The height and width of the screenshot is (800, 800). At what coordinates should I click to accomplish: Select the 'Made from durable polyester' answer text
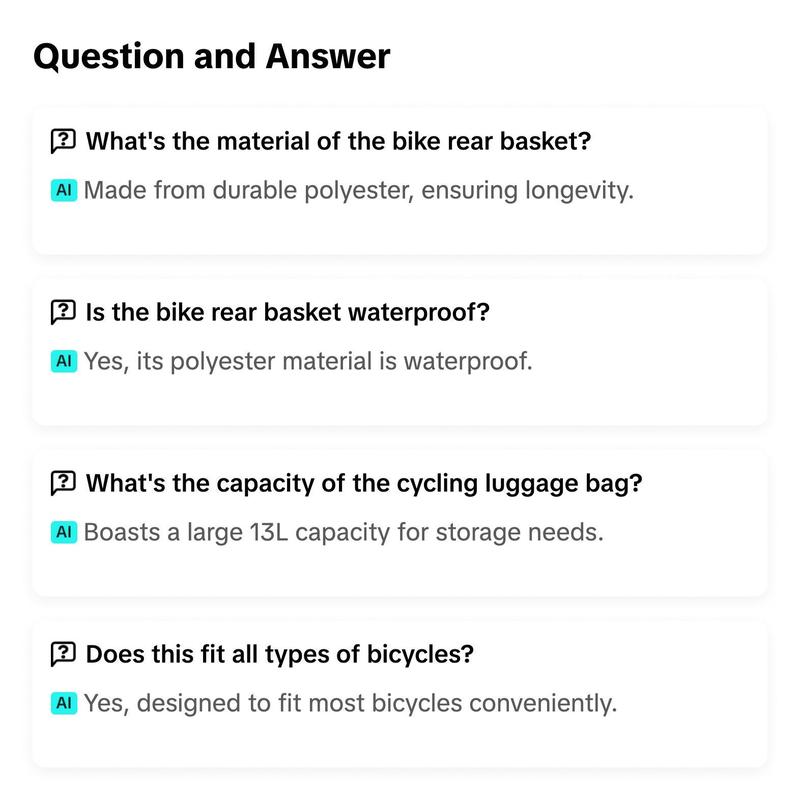359,190
